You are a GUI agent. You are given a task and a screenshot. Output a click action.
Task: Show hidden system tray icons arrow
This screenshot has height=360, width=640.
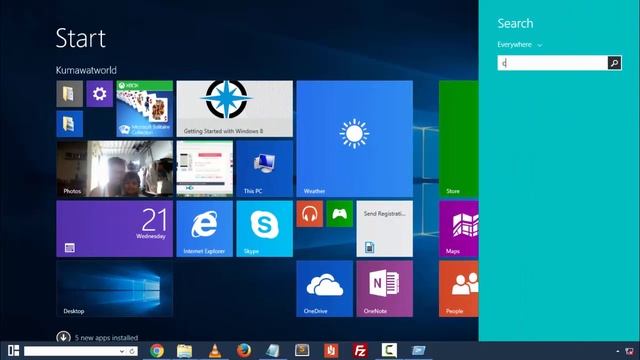[618, 351]
